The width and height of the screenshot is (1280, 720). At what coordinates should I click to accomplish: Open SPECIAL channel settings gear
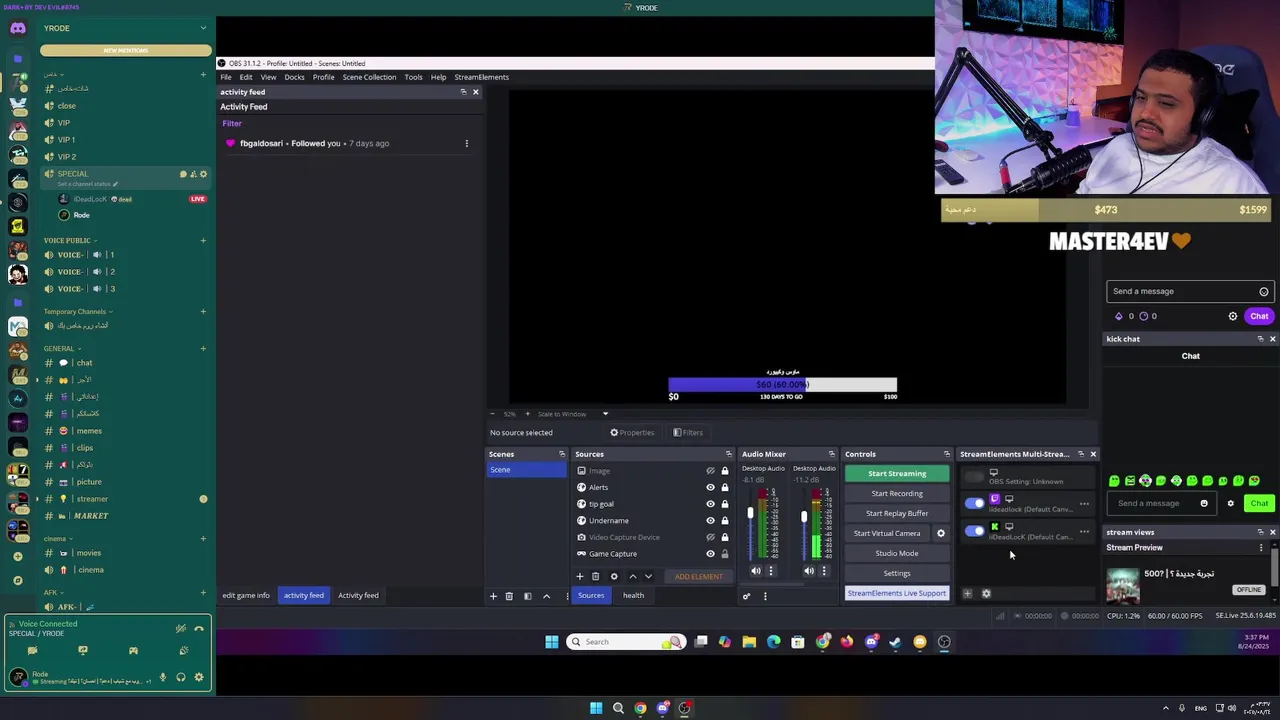204,174
